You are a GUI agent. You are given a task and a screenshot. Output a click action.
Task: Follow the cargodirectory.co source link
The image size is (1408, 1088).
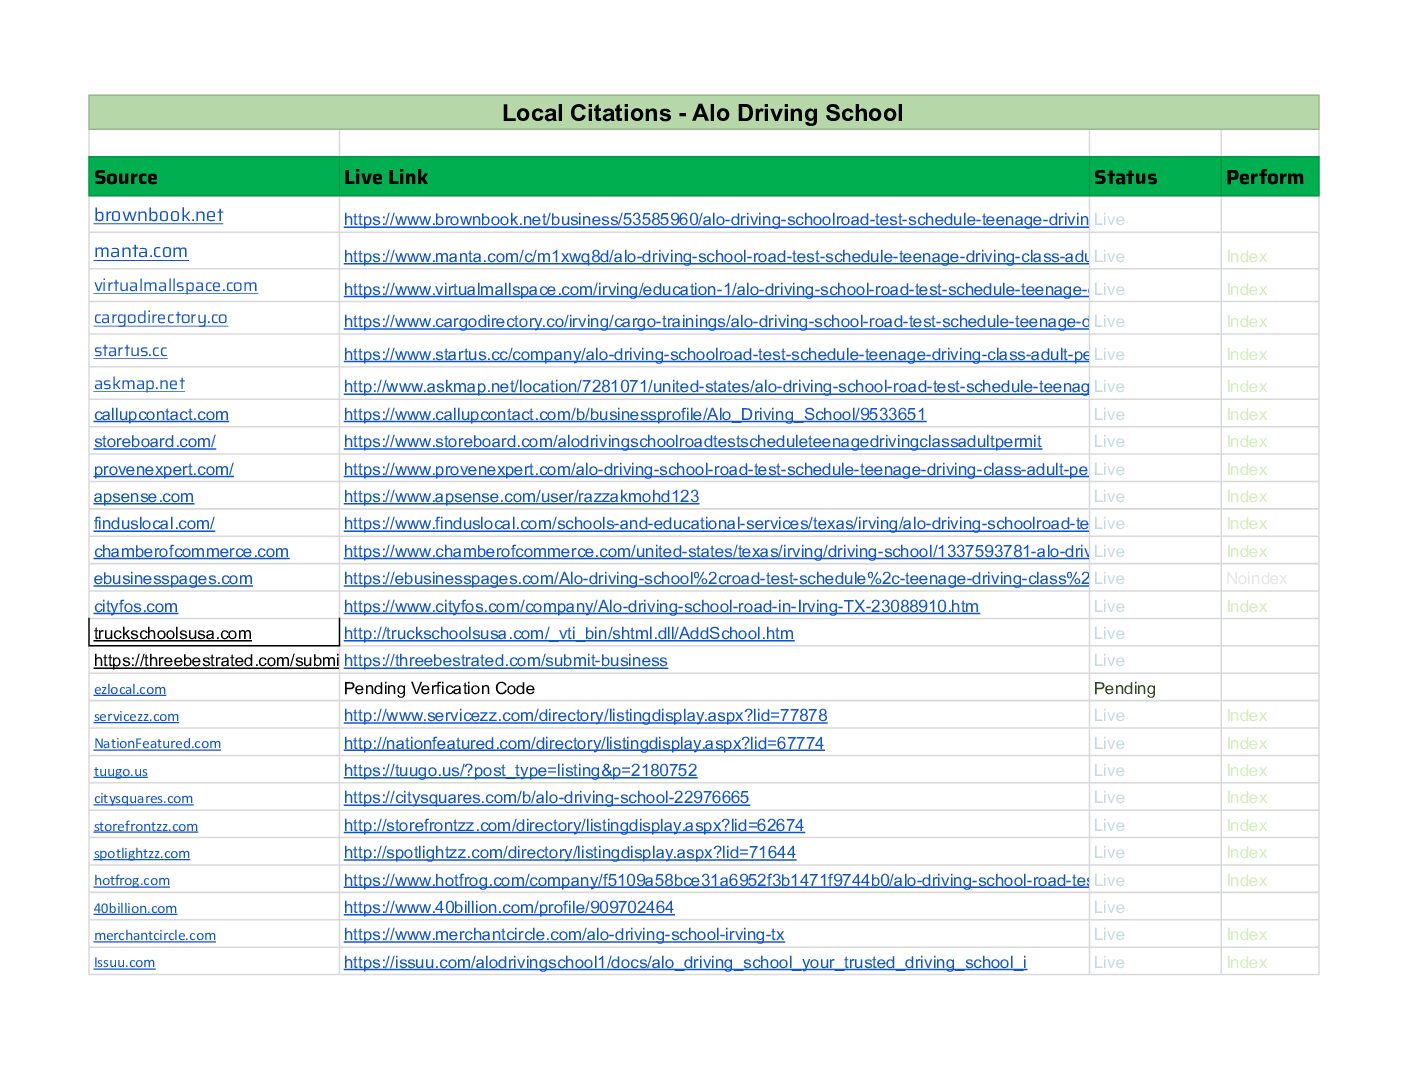(x=161, y=318)
